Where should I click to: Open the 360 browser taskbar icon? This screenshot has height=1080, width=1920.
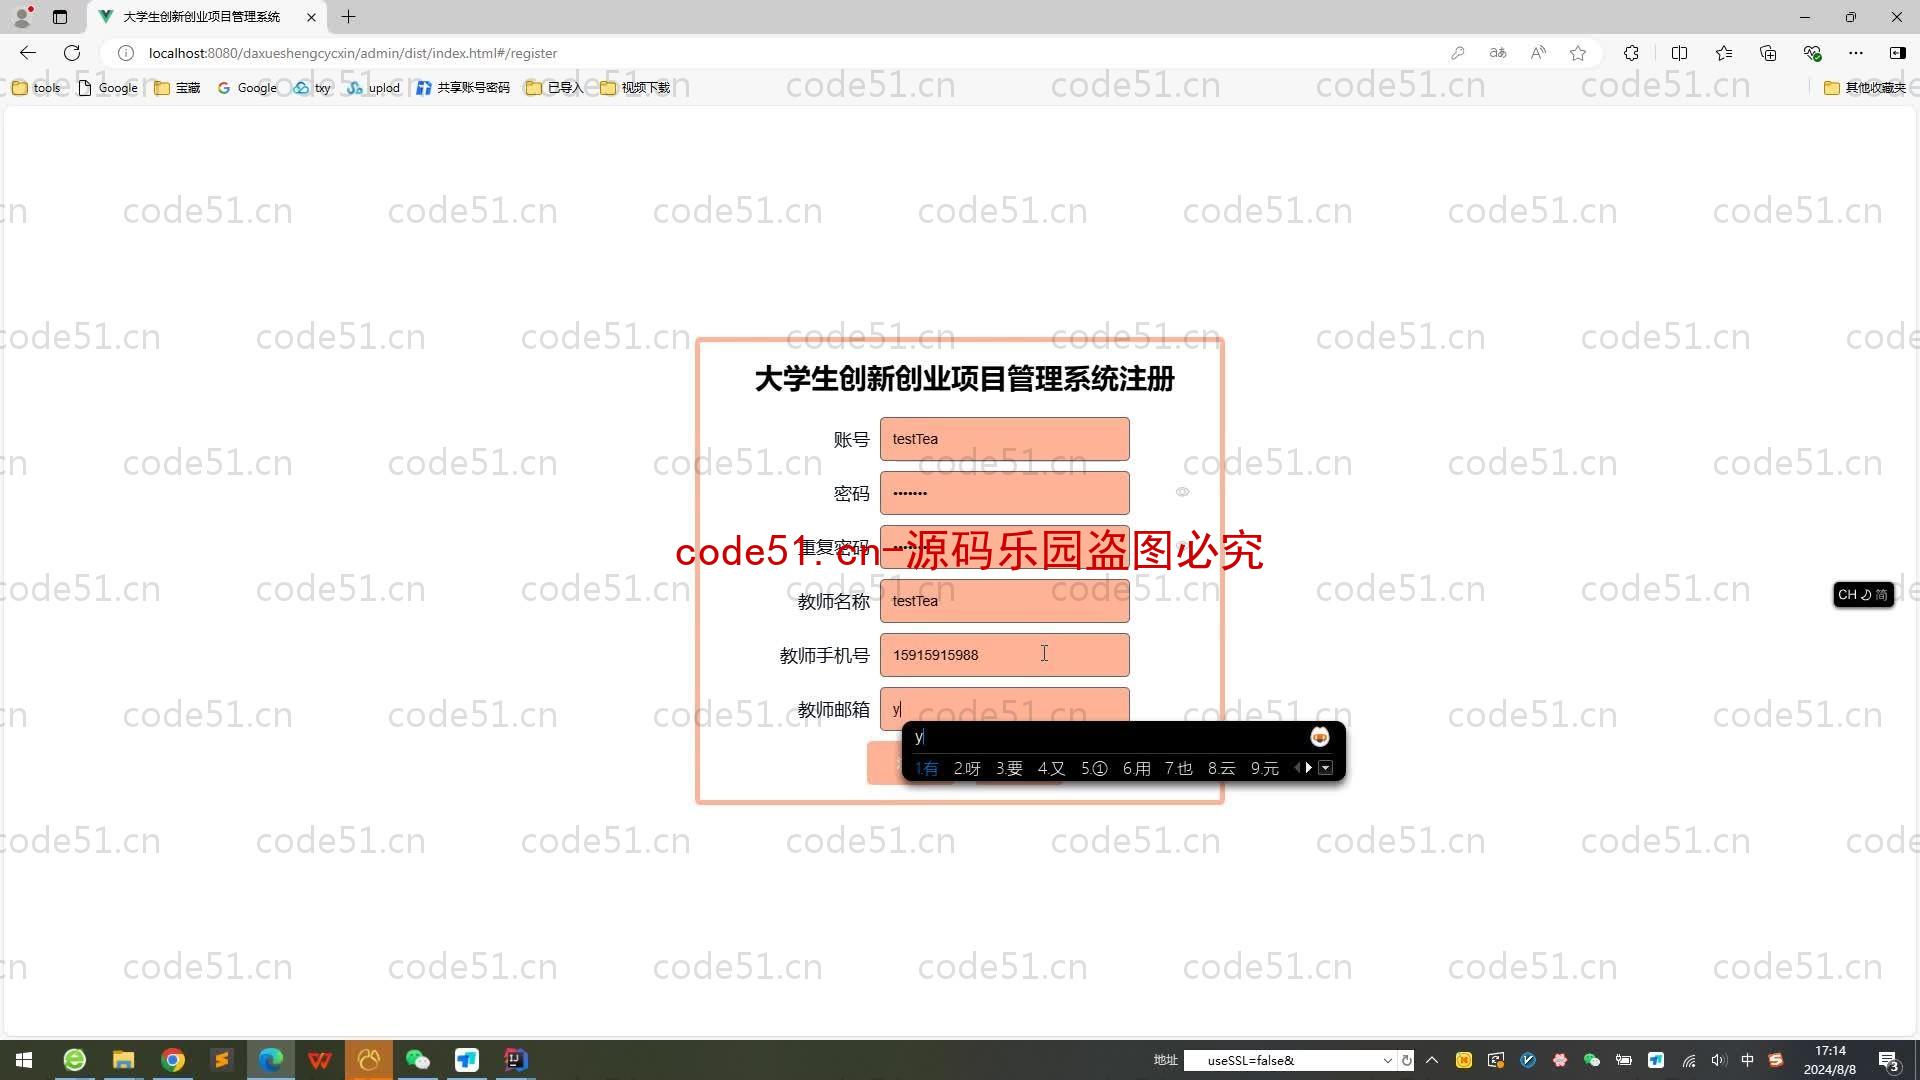(x=75, y=1060)
